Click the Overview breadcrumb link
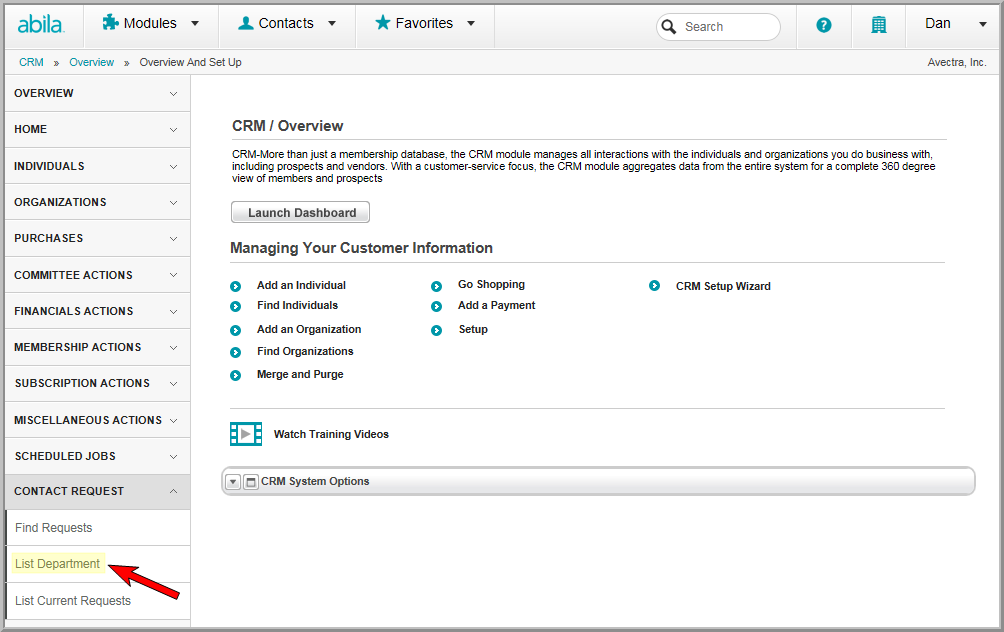1004x632 pixels. click(92, 62)
